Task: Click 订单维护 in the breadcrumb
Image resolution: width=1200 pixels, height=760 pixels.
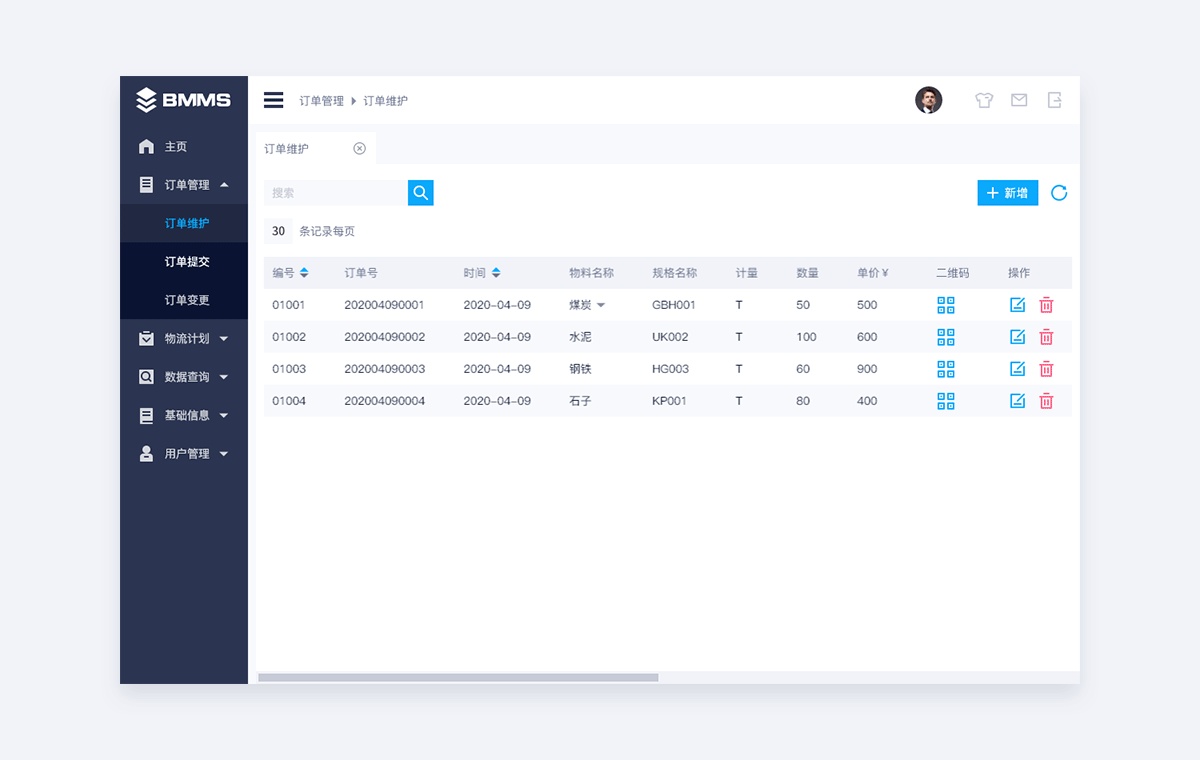Action: (x=385, y=101)
